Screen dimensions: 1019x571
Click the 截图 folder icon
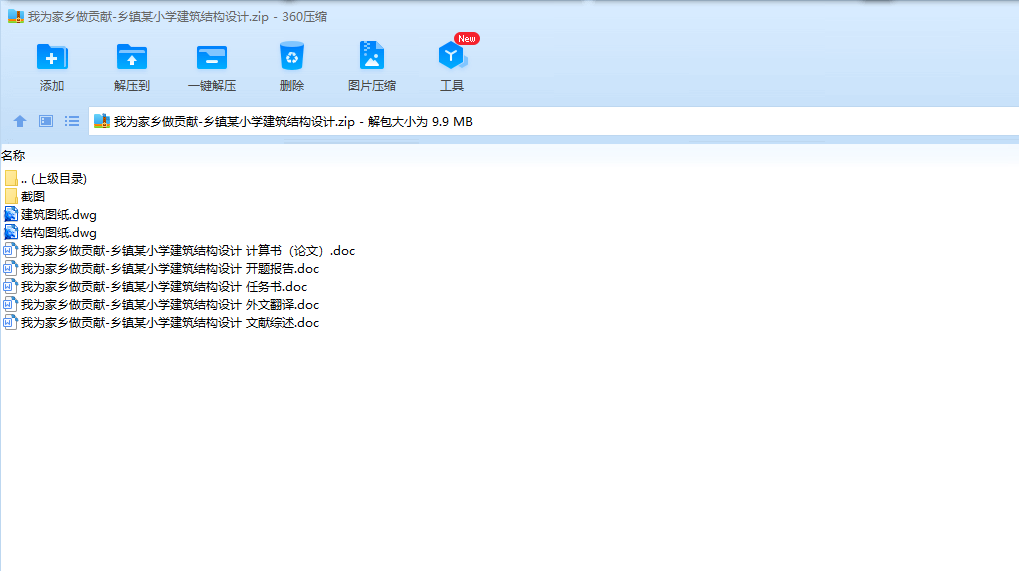click(11, 196)
